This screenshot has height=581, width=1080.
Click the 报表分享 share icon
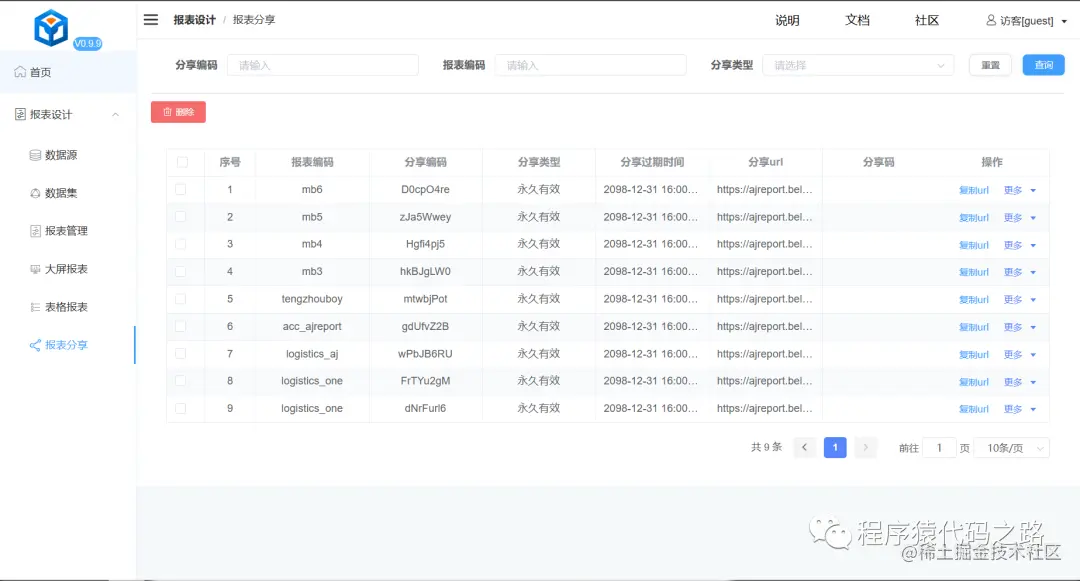pyautogui.click(x=35, y=345)
